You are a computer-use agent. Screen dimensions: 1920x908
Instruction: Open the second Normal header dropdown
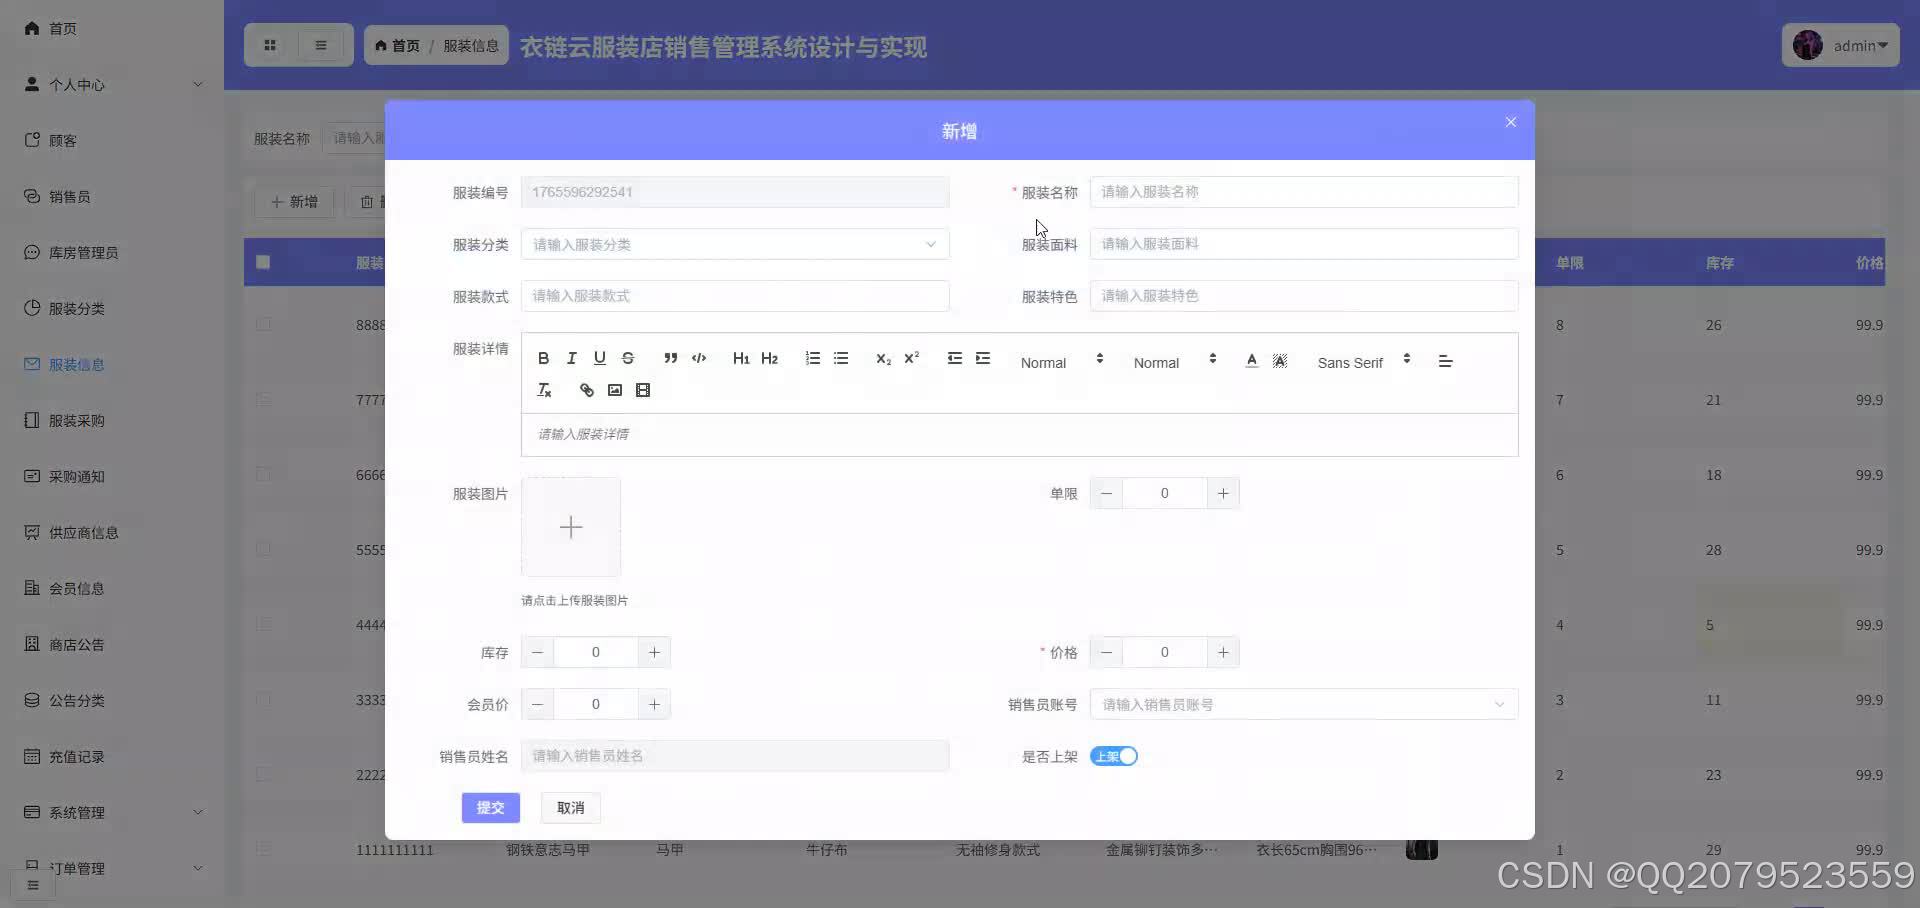coord(1174,362)
